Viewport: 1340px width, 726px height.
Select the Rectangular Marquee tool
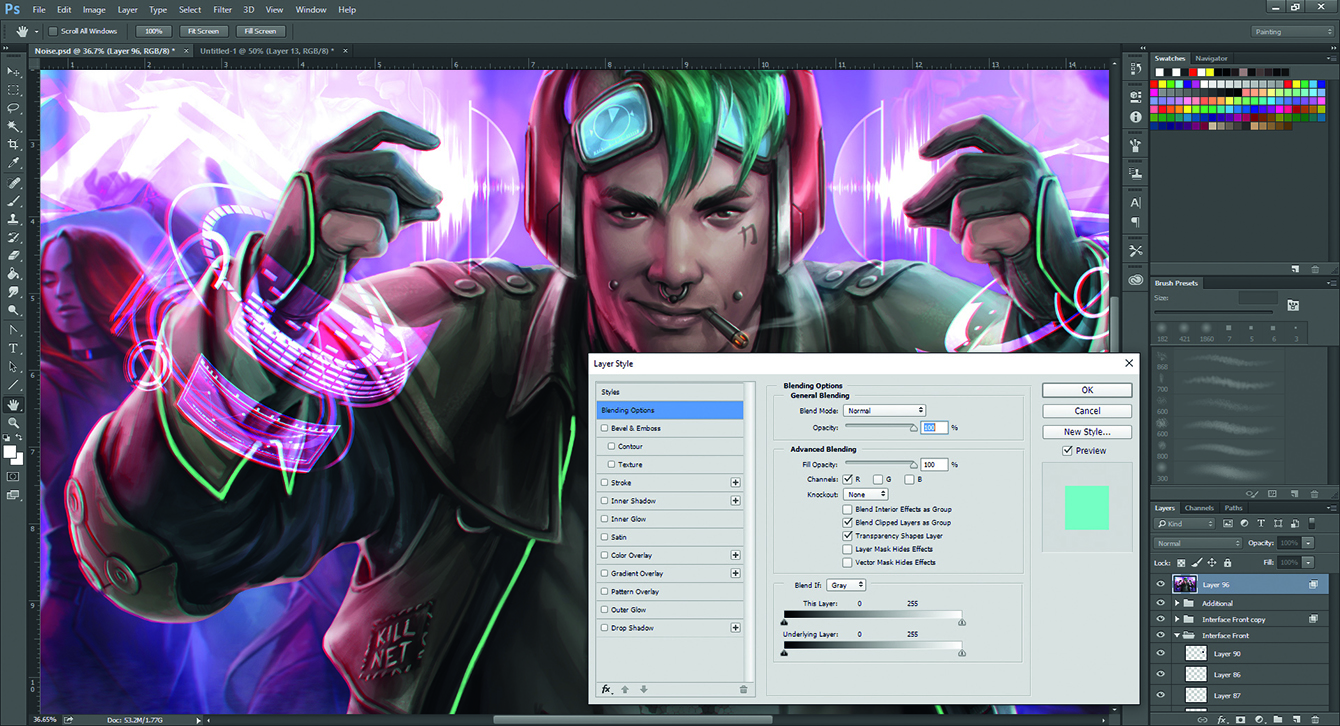tap(14, 90)
